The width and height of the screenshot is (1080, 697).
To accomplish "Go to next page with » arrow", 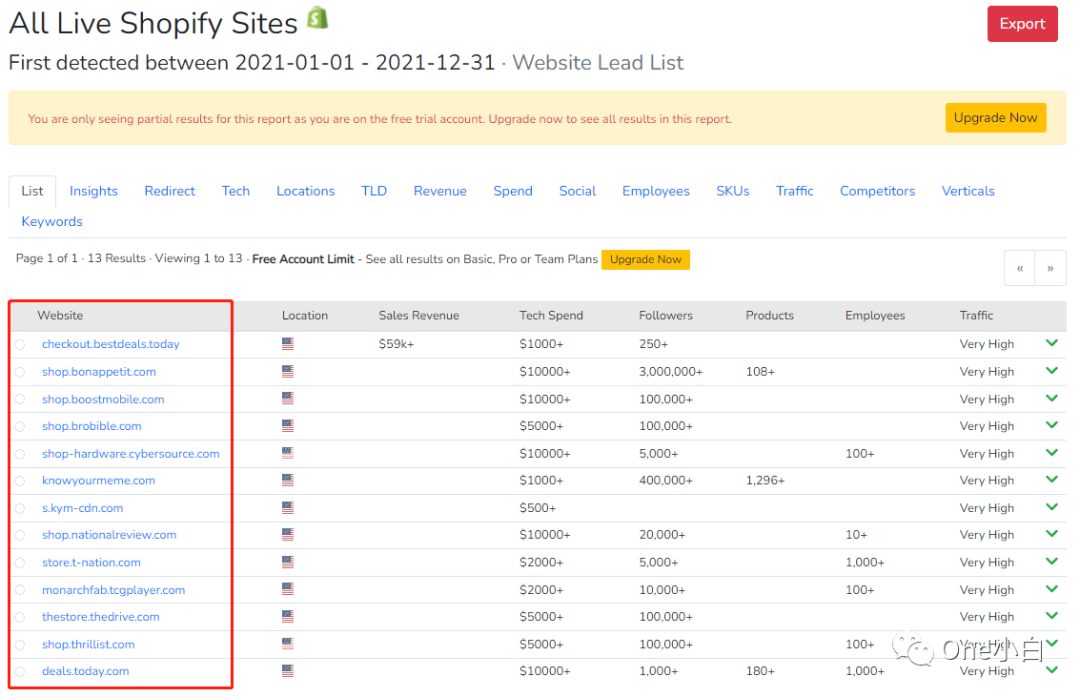I will pos(1050,268).
